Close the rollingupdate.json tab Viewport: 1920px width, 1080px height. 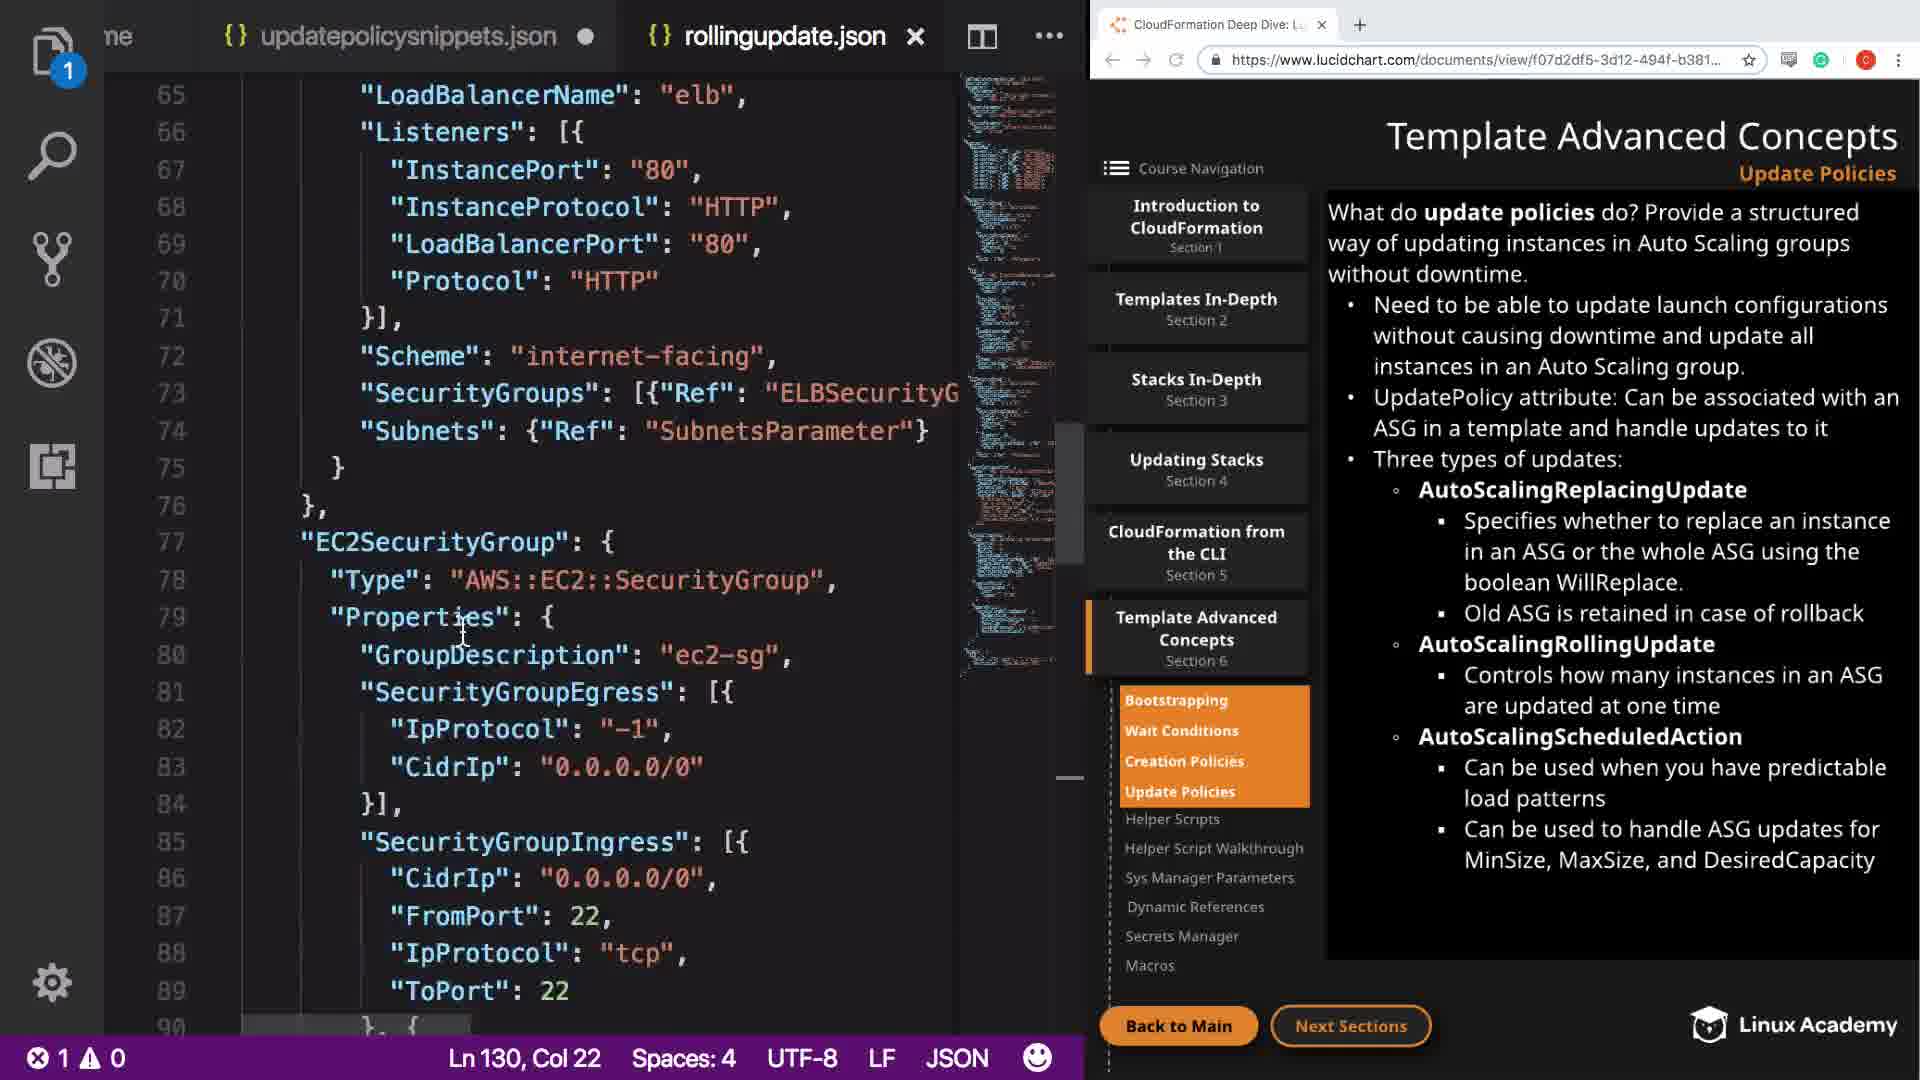point(915,37)
